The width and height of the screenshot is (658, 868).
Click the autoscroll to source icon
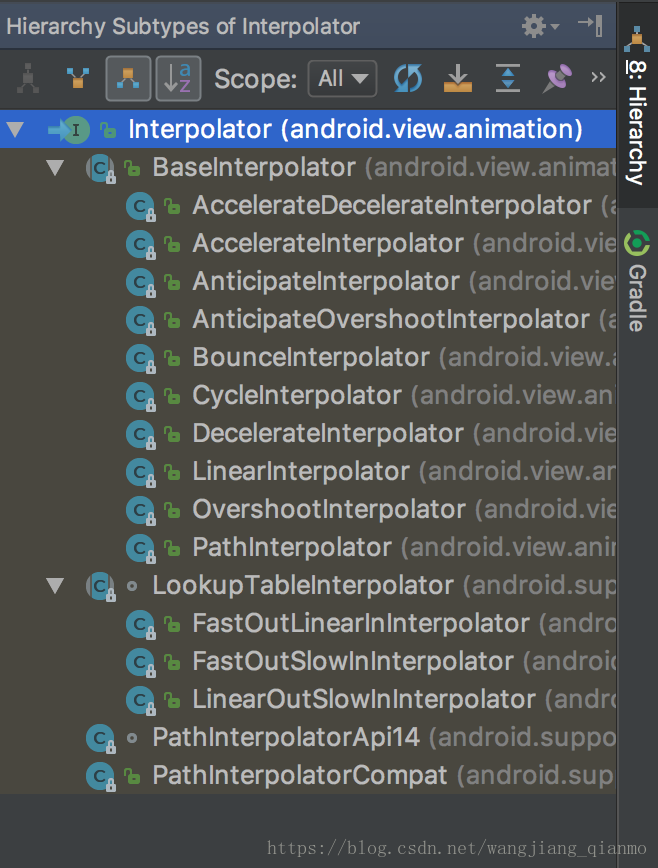coord(458,78)
